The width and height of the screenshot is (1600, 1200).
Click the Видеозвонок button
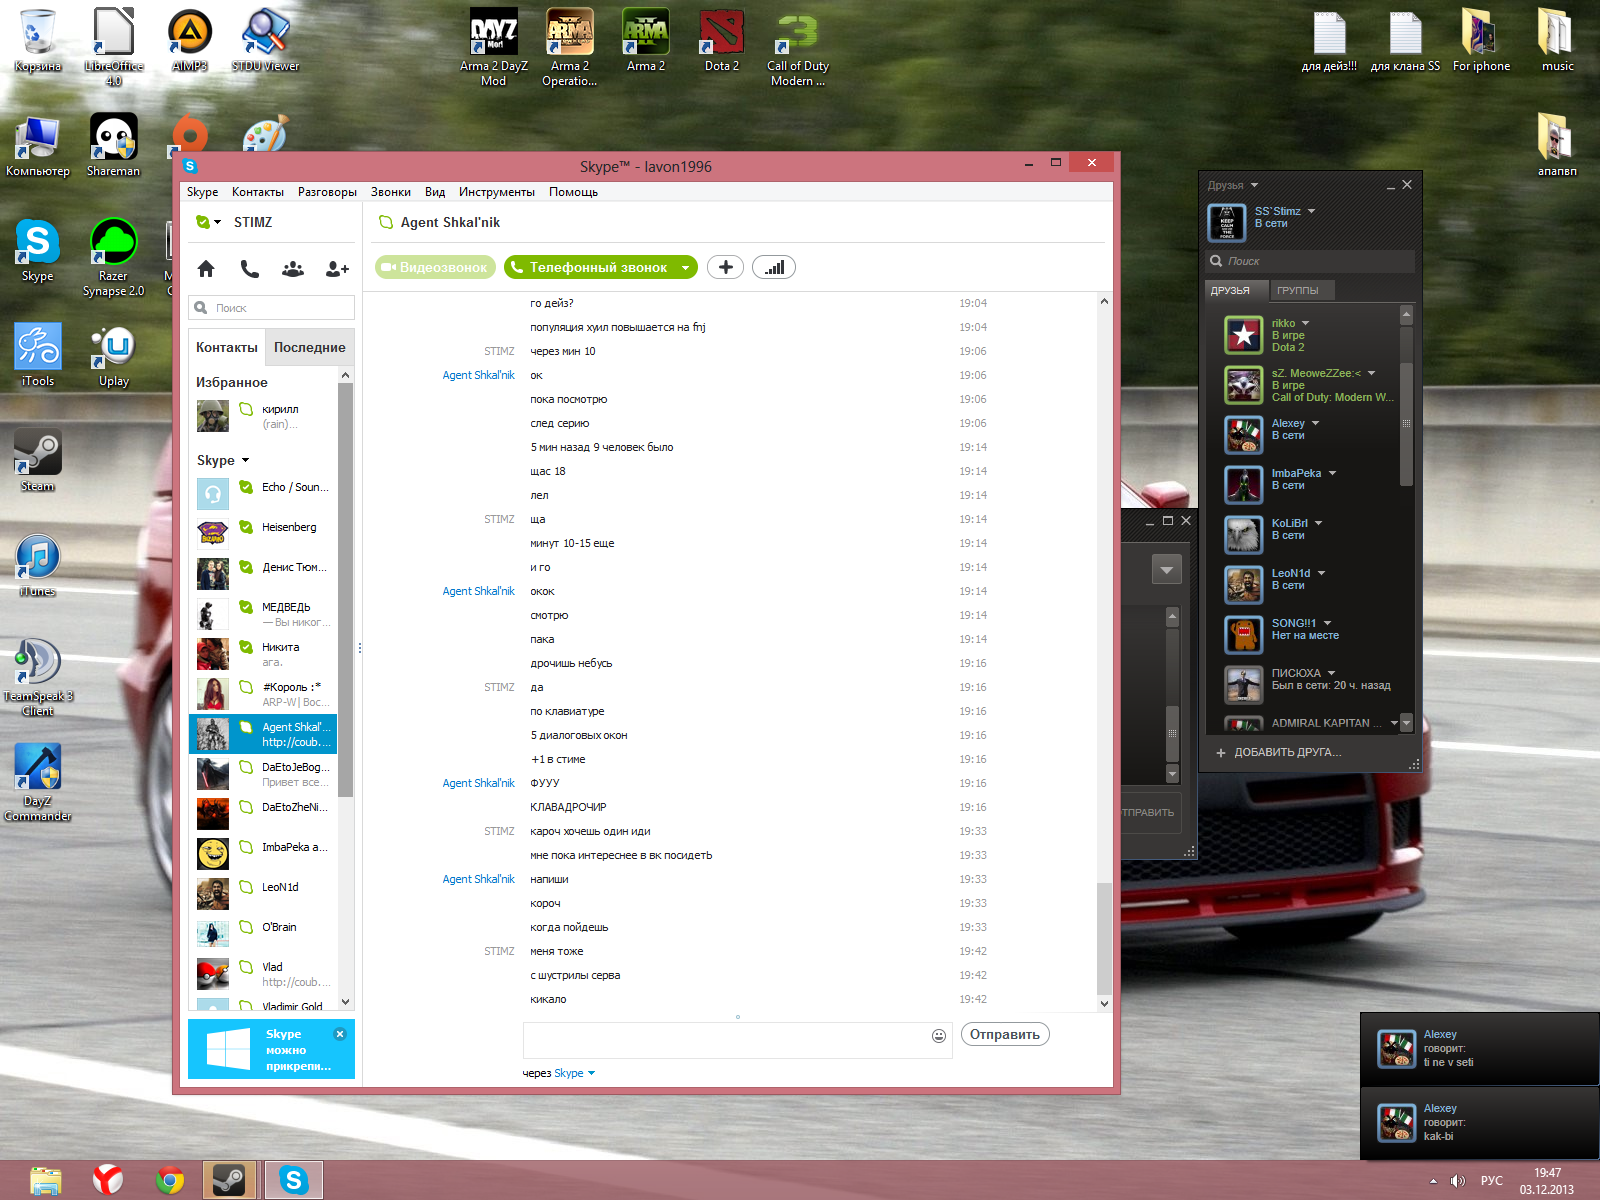tap(436, 267)
